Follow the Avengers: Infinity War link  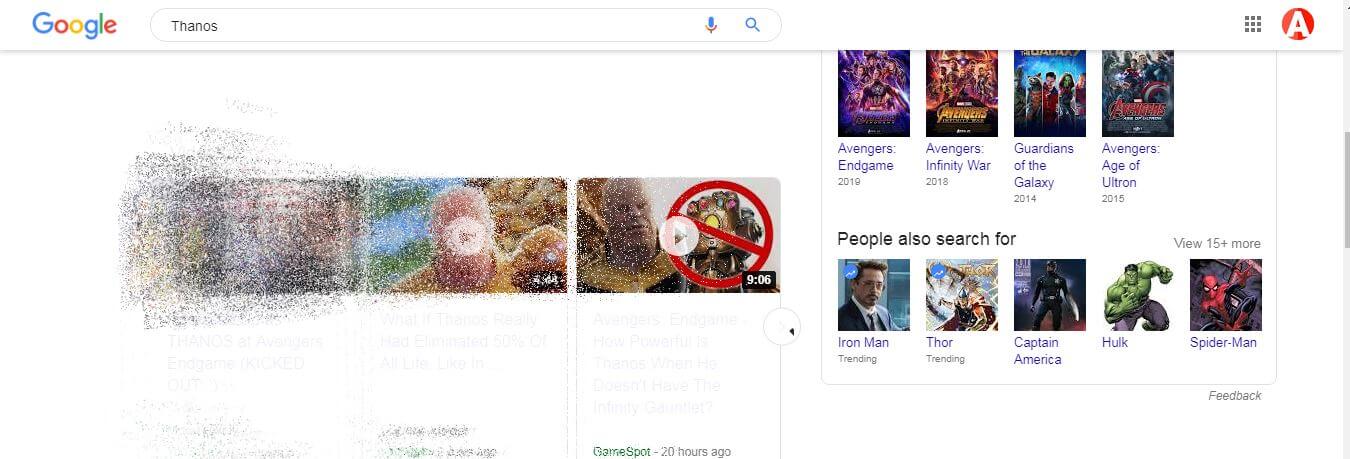click(x=958, y=157)
